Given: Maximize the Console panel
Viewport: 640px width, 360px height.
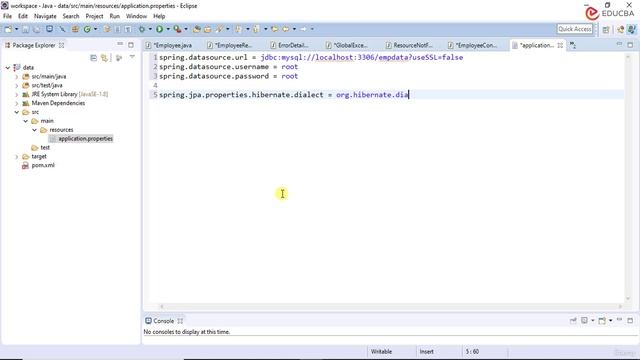Looking at the screenshot, I should [x=630, y=320].
